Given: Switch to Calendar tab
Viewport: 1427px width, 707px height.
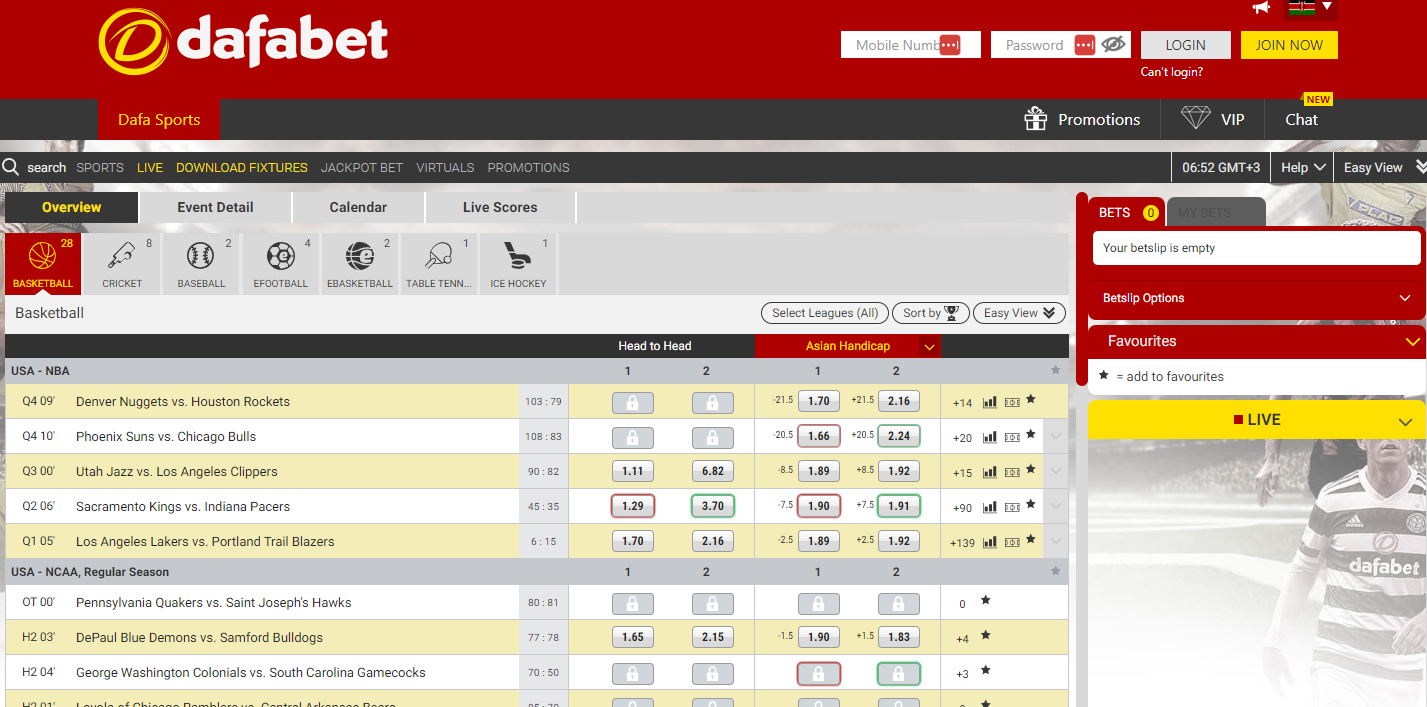Looking at the screenshot, I should point(358,207).
